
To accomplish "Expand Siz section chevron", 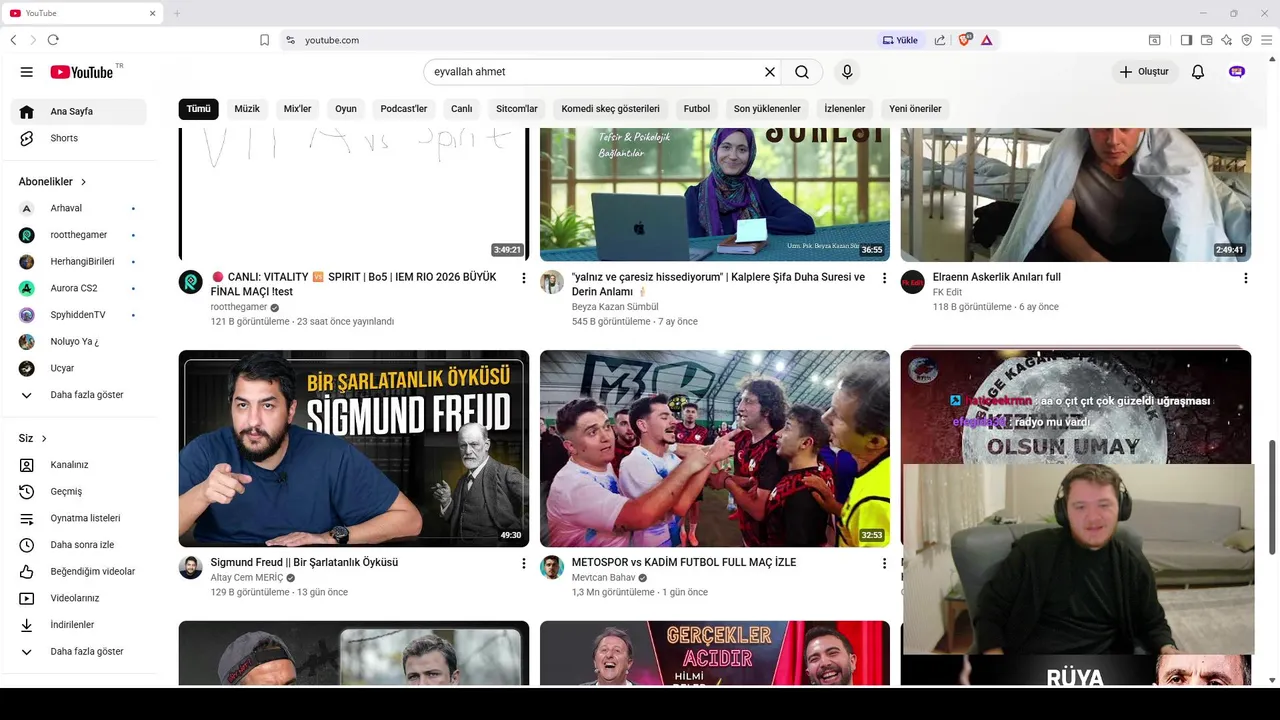I will [x=44, y=438].
